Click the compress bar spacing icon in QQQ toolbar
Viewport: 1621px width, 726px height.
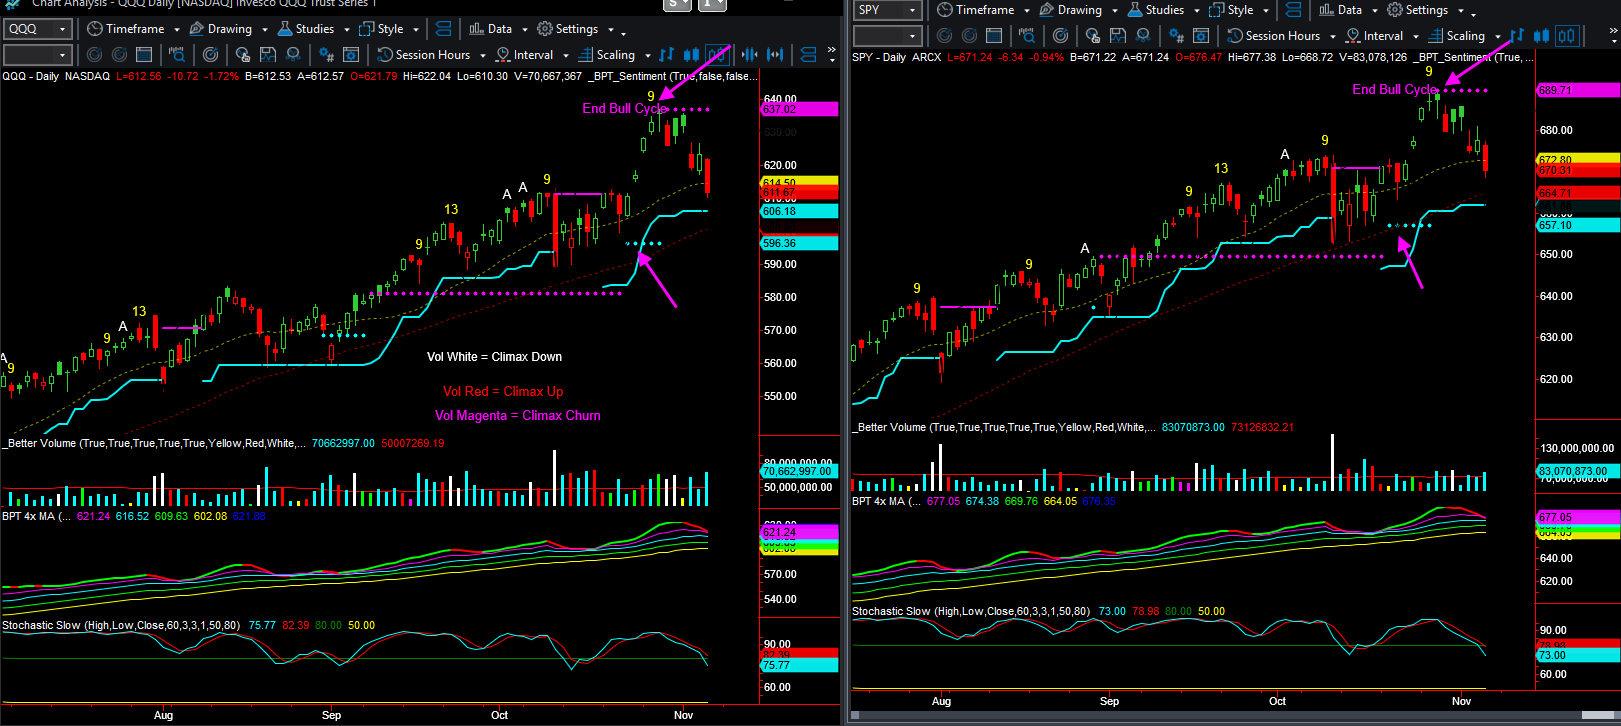coord(749,55)
